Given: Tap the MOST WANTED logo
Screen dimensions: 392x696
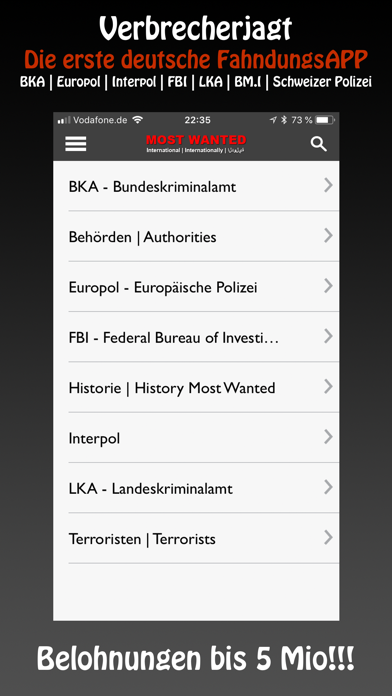Looking at the screenshot, I should (196, 144).
